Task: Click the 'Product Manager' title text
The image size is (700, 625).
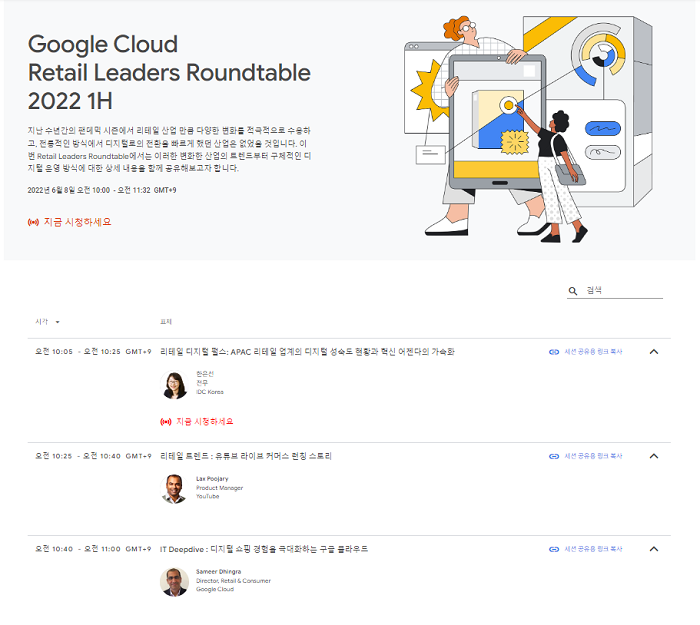Action: 219,488
